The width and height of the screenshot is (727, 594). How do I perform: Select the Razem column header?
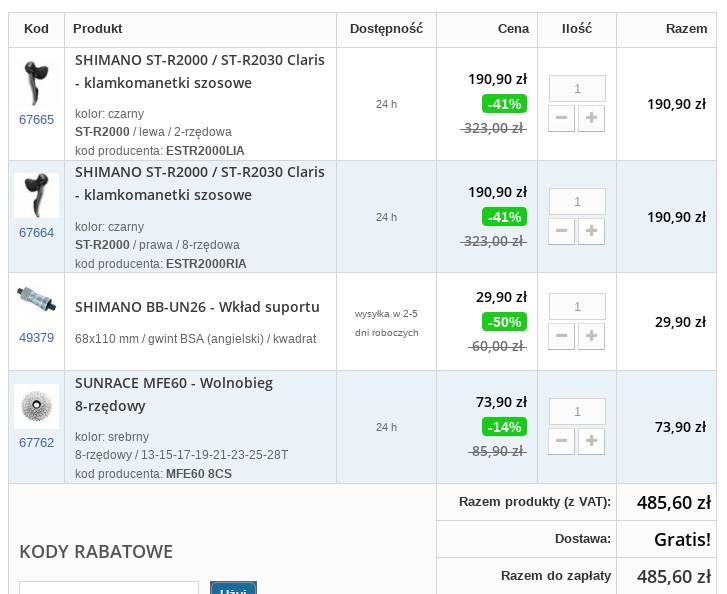(x=687, y=29)
